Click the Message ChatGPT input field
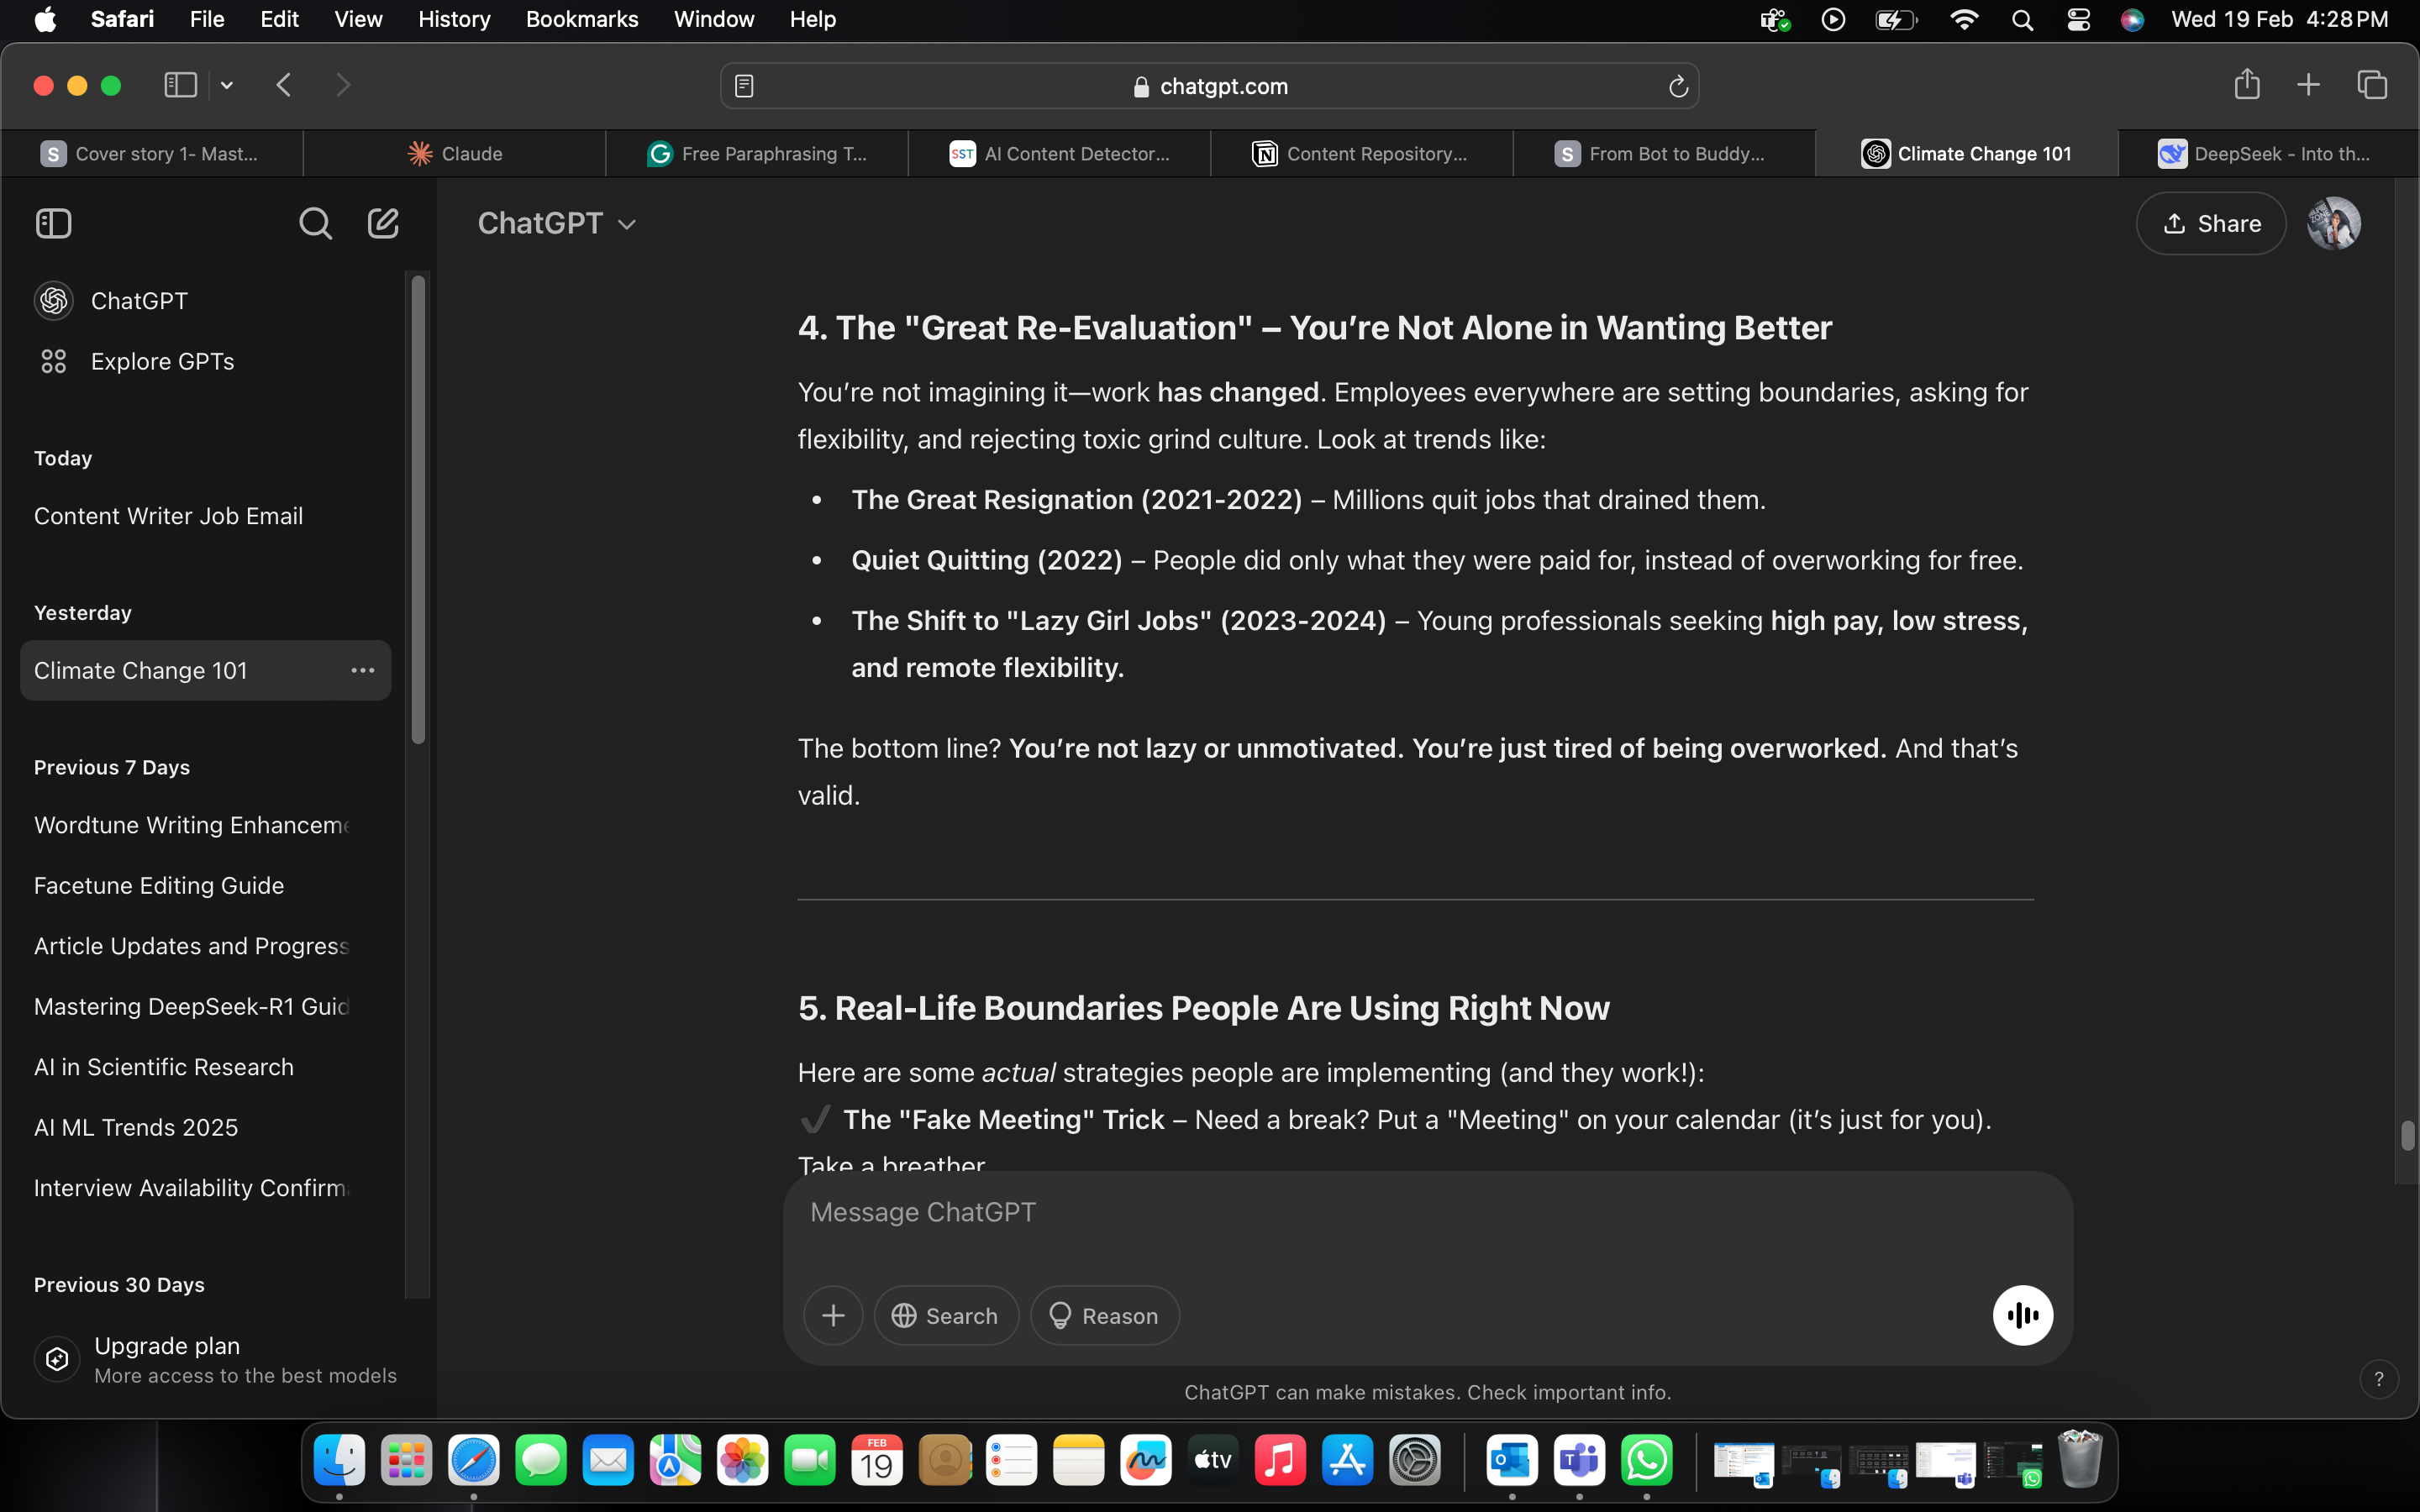 tap(1427, 1213)
